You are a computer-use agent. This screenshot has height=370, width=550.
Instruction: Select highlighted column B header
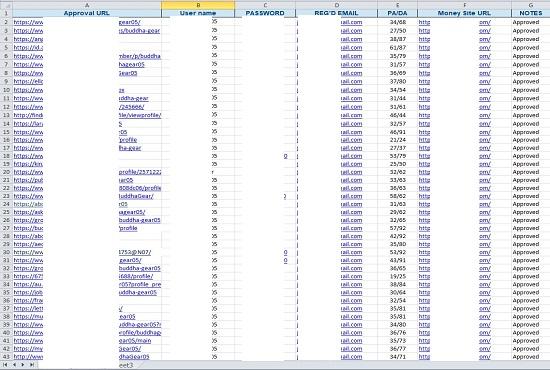click(198, 5)
